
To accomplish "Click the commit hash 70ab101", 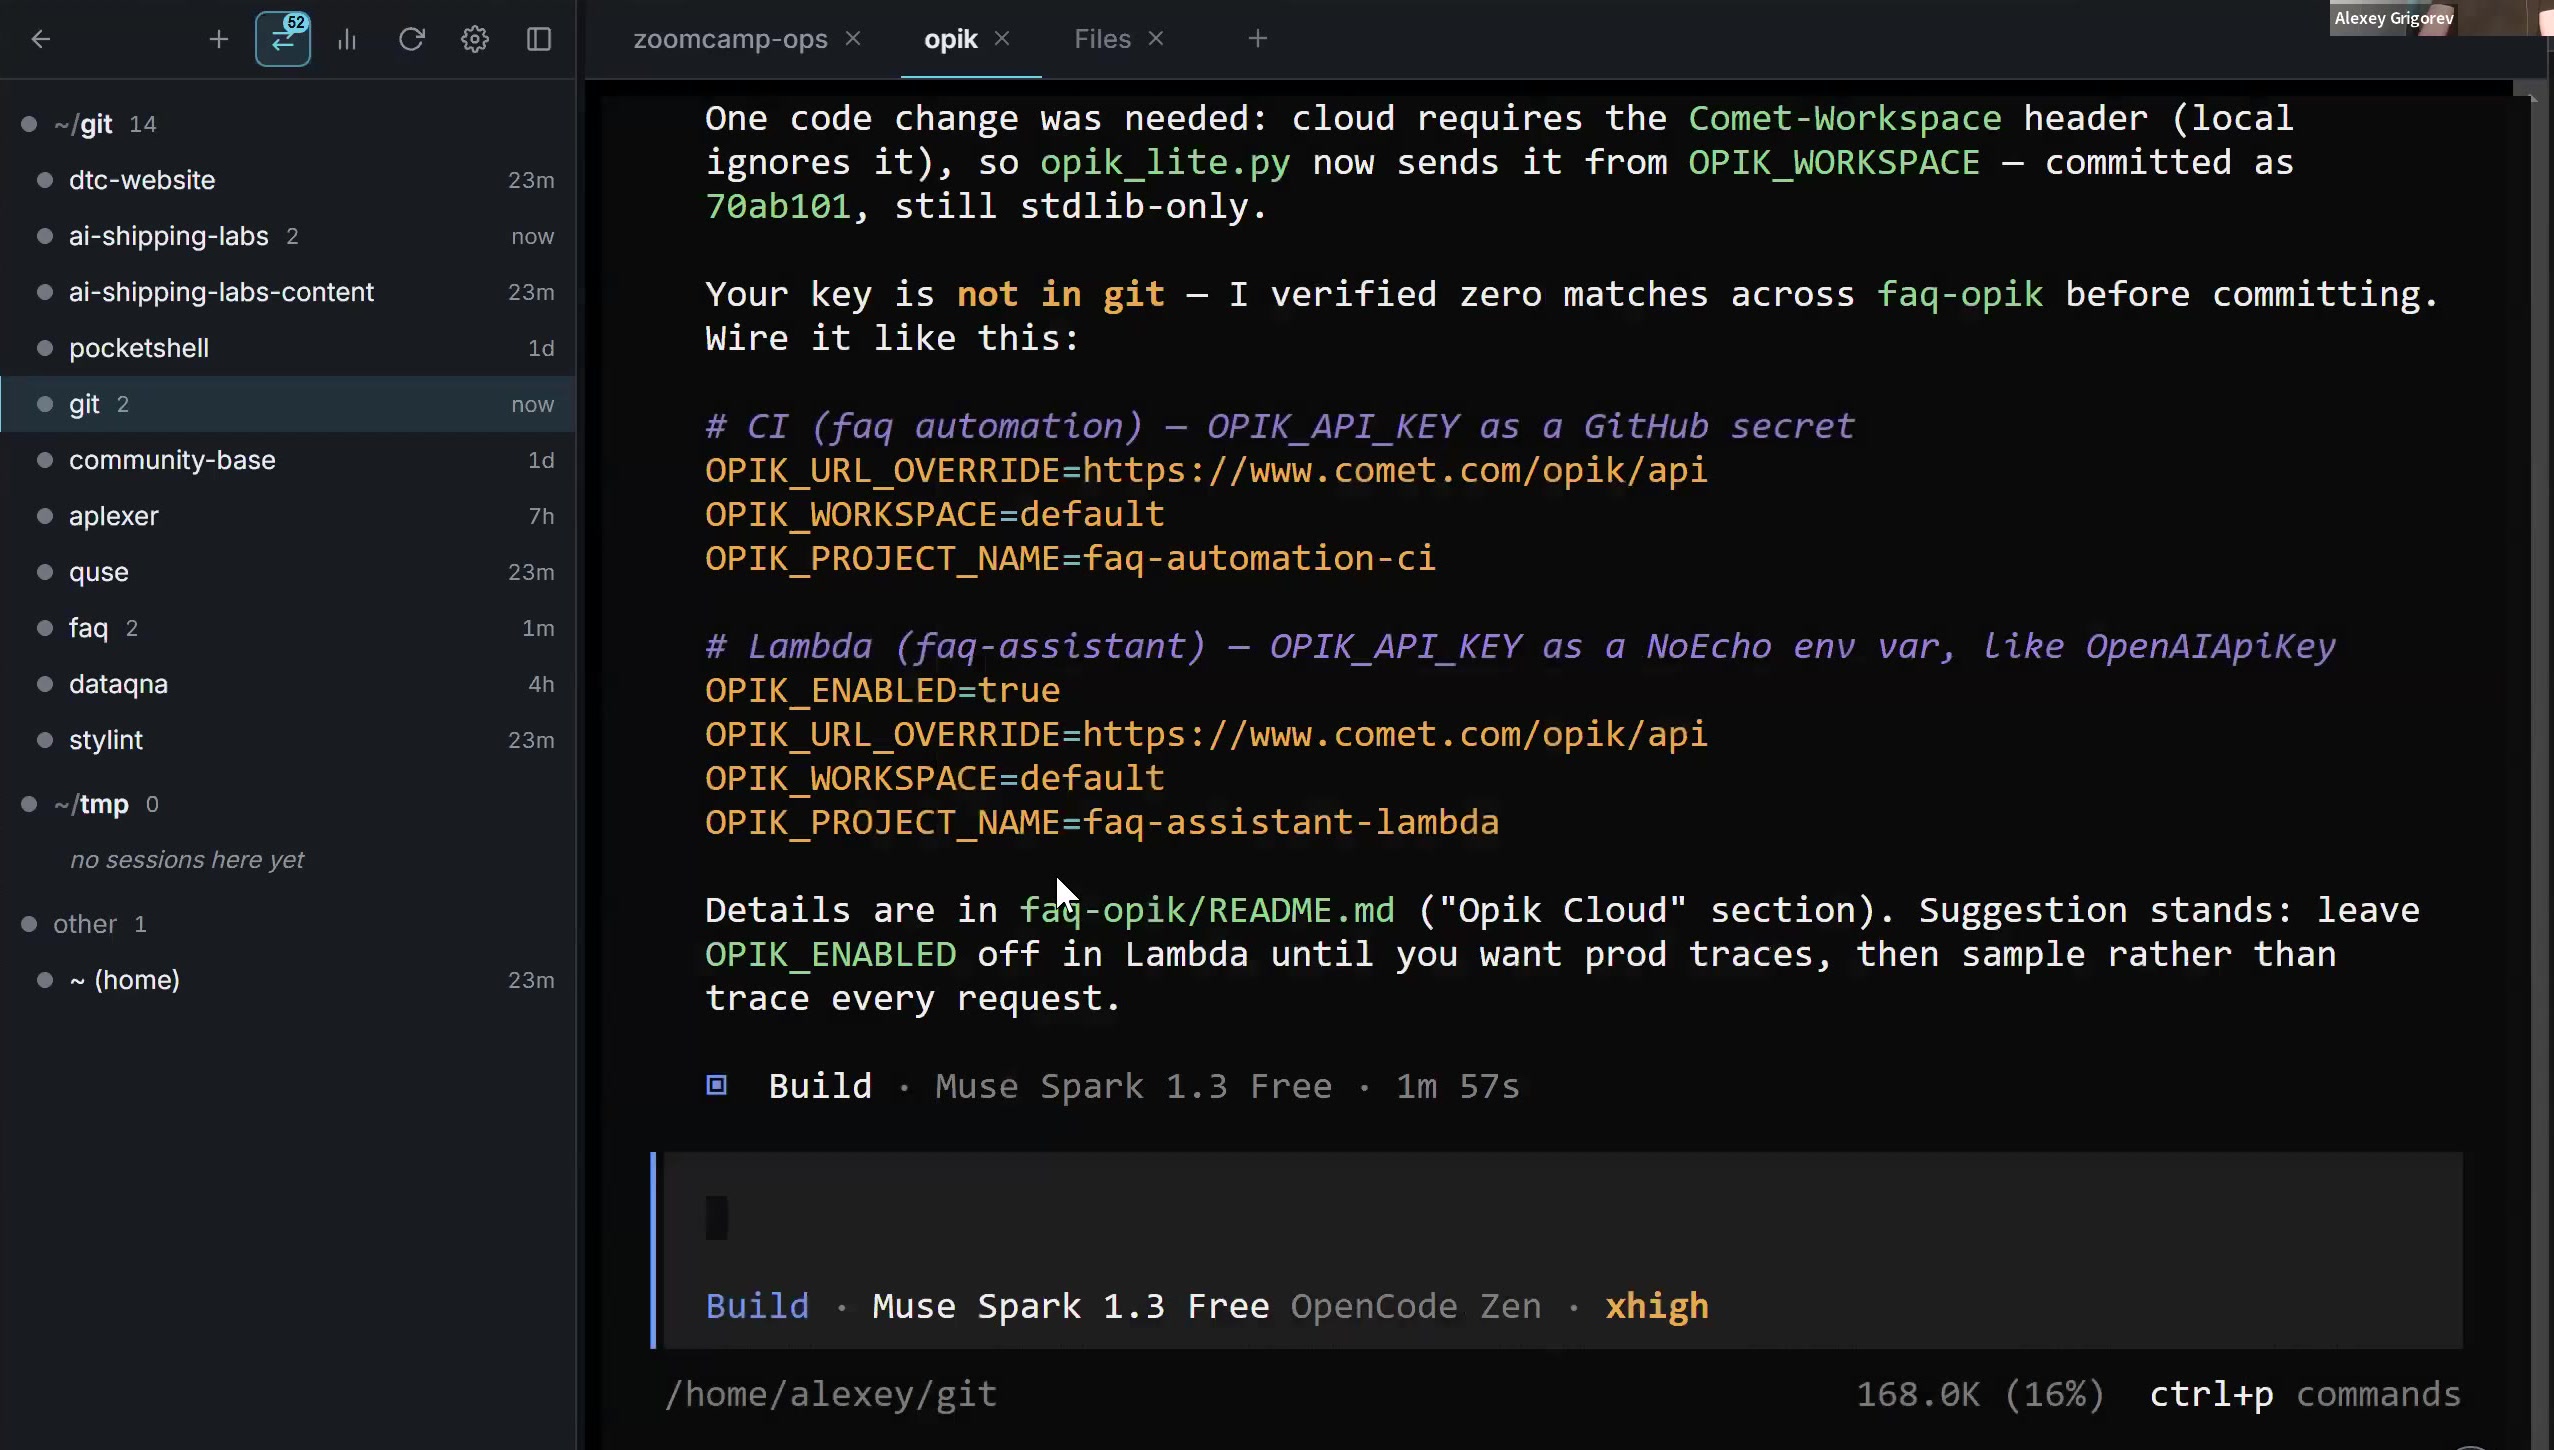I will click(x=778, y=206).
